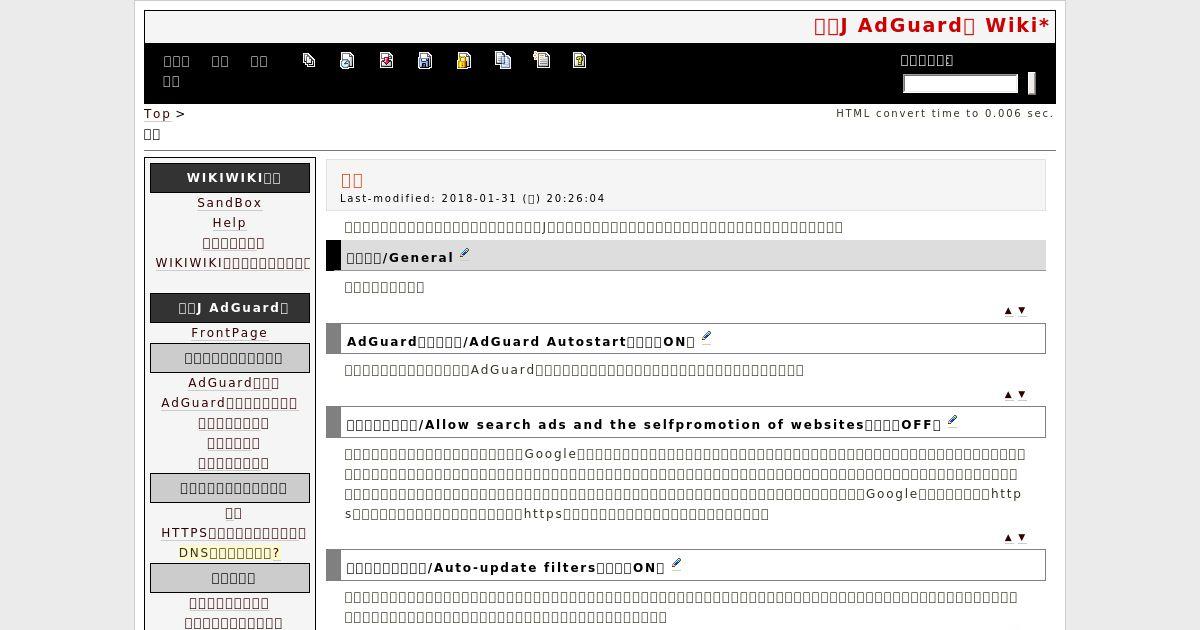This screenshot has width=1200, height=630.
Task: Focus the search input field in header
Action: (960, 84)
